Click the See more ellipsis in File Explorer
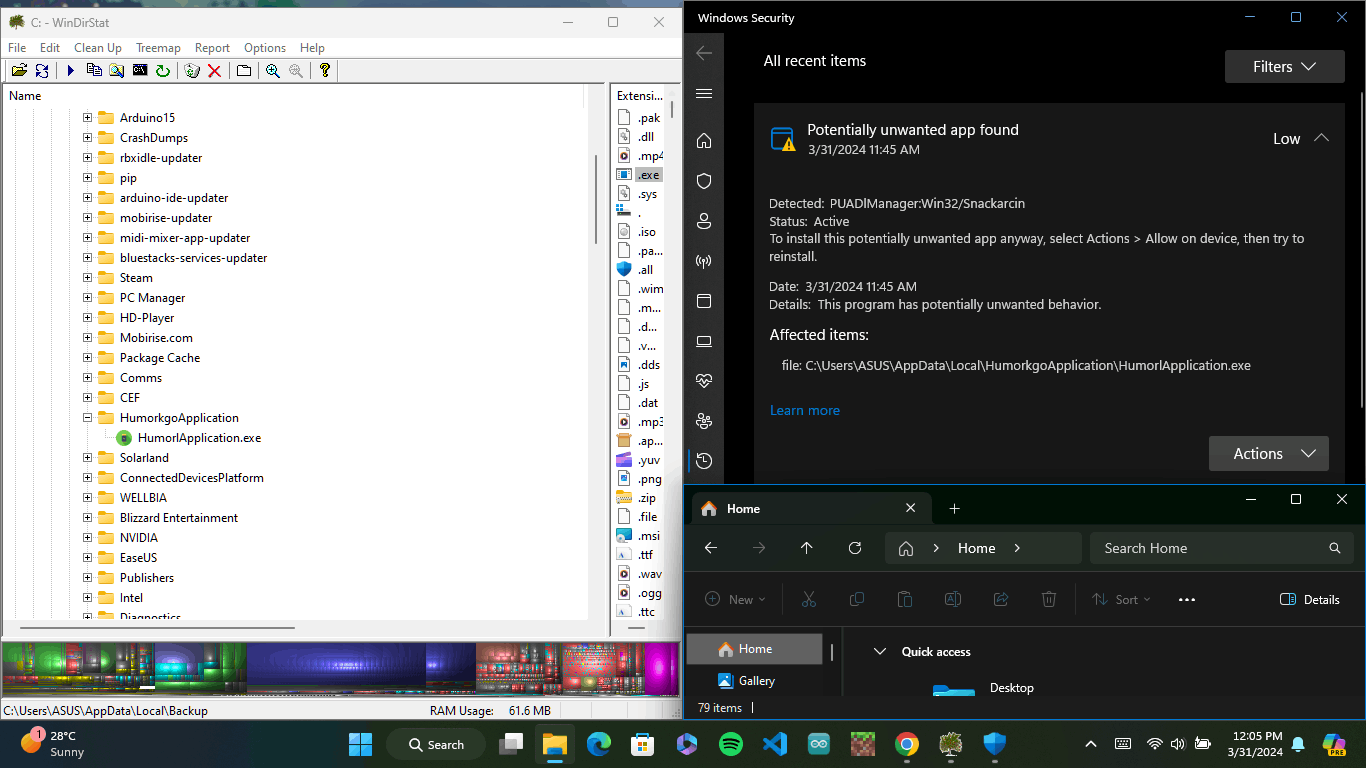The width and height of the screenshot is (1366, 768). pyautogui.click(x=1187, y=599)
